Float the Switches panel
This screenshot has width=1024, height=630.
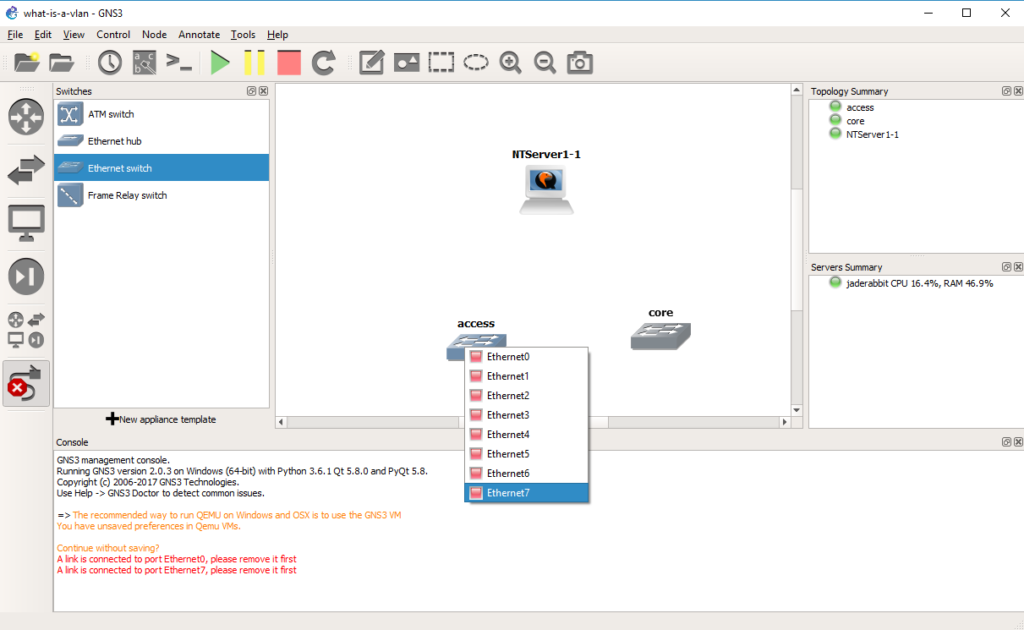point(251,91)
